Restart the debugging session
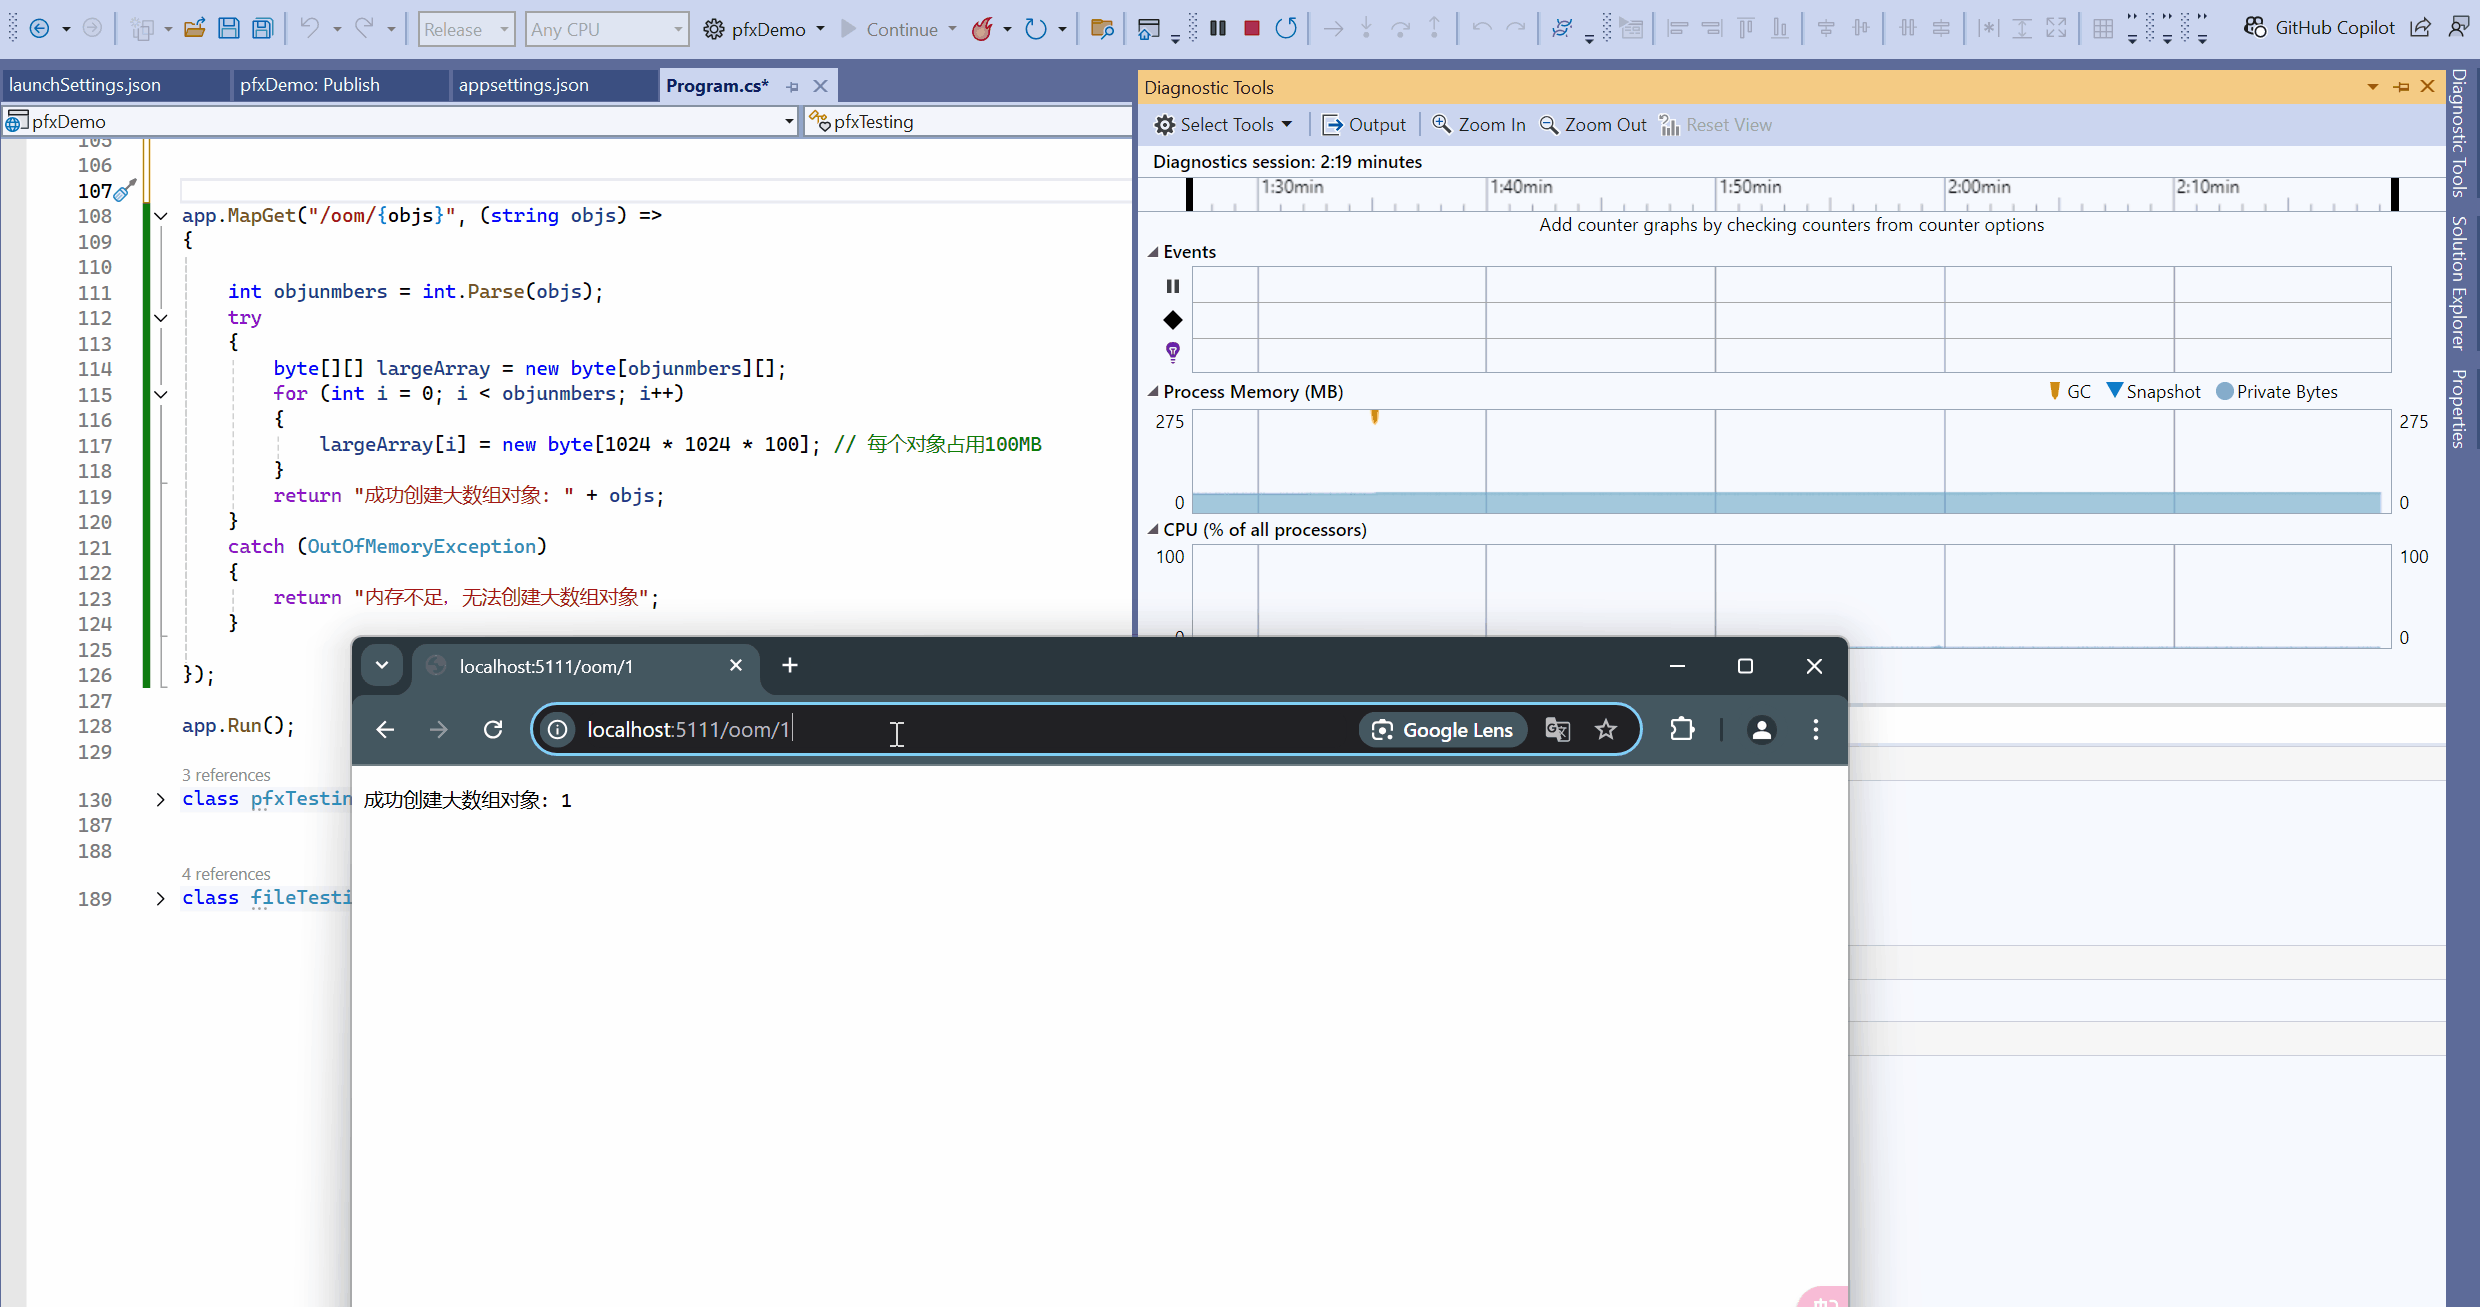 point(1286,29)
